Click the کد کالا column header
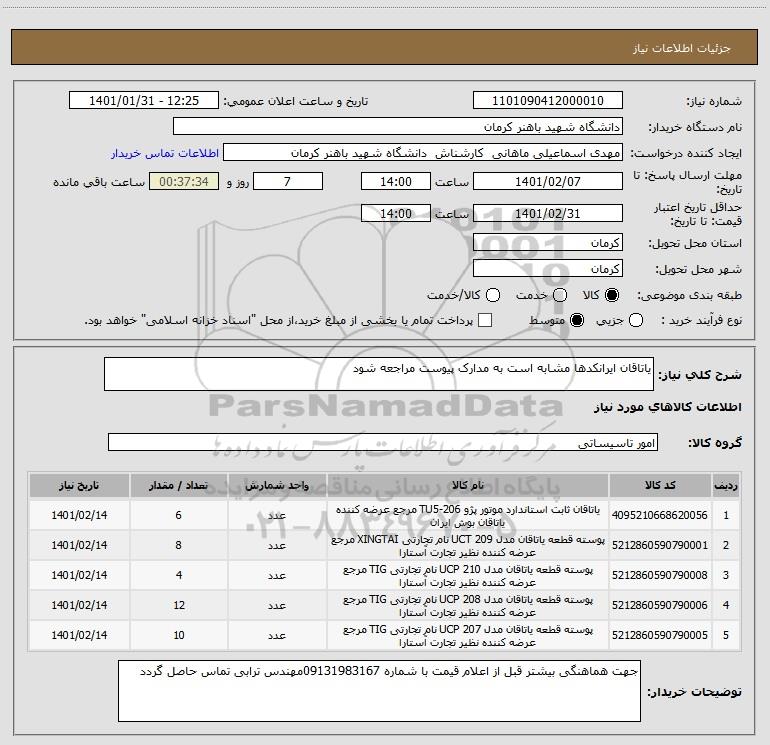The width and height of the screenshot is (770, 745). click(x=660, y=486)
